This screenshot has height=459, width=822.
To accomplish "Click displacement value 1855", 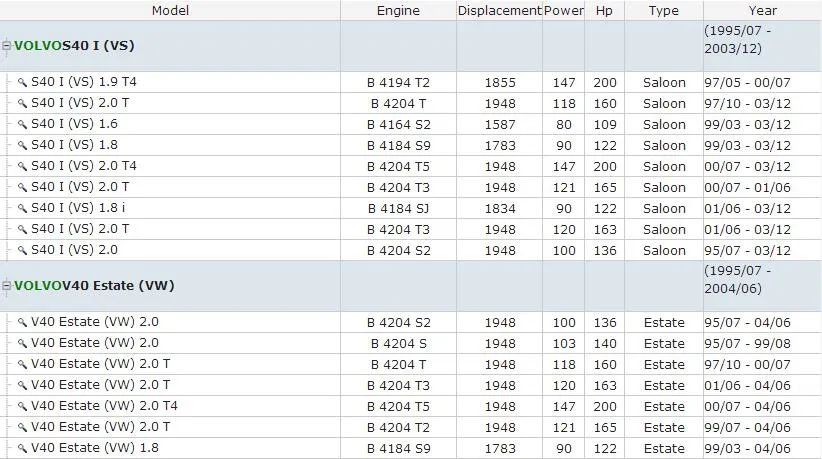I will tap(500, 83).
